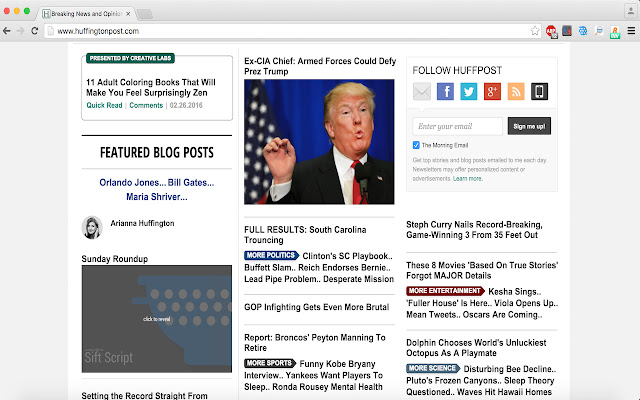The height and width of the screenshot is (400, 640).
Task: Bookmark the page with the star icon
Action: (x=535, y=31)
